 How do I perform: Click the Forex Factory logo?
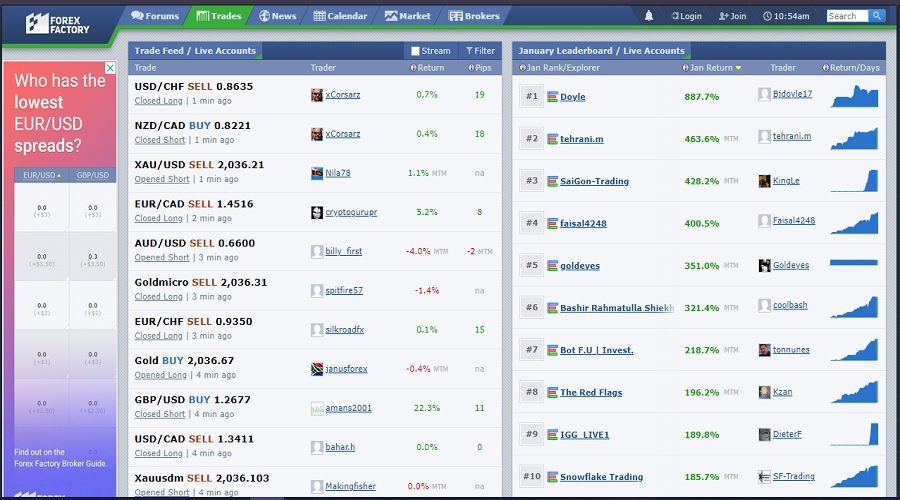coord(57,24)
